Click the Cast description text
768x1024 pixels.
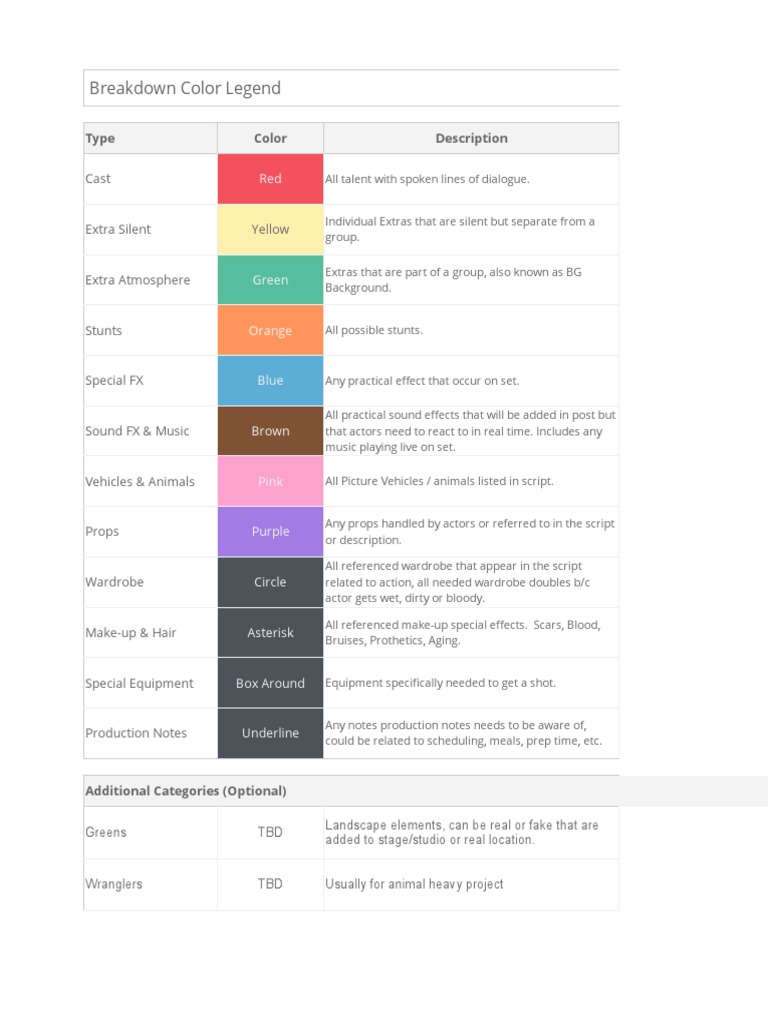coord(427,179)
